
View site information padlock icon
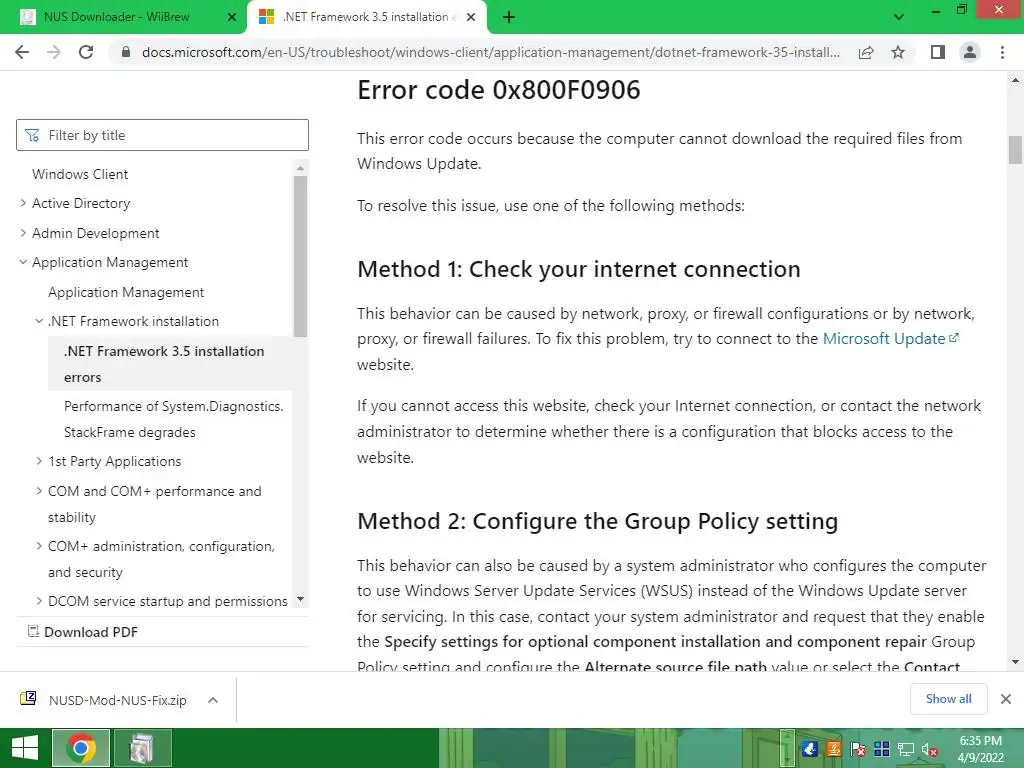(x=127, y=52)
